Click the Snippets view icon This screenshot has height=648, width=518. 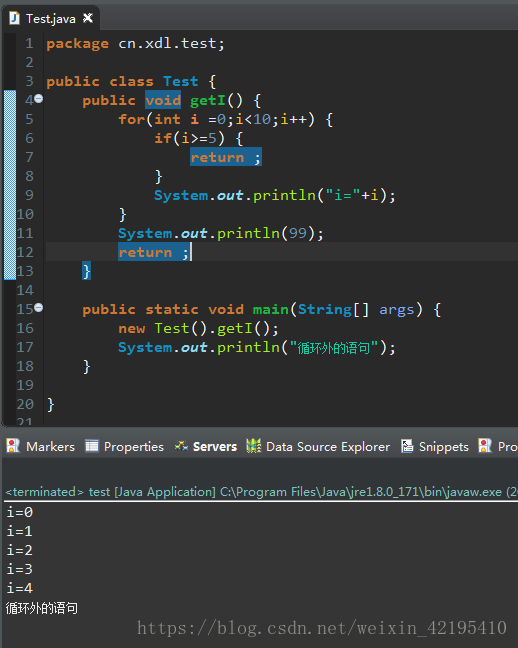point(407,446)
